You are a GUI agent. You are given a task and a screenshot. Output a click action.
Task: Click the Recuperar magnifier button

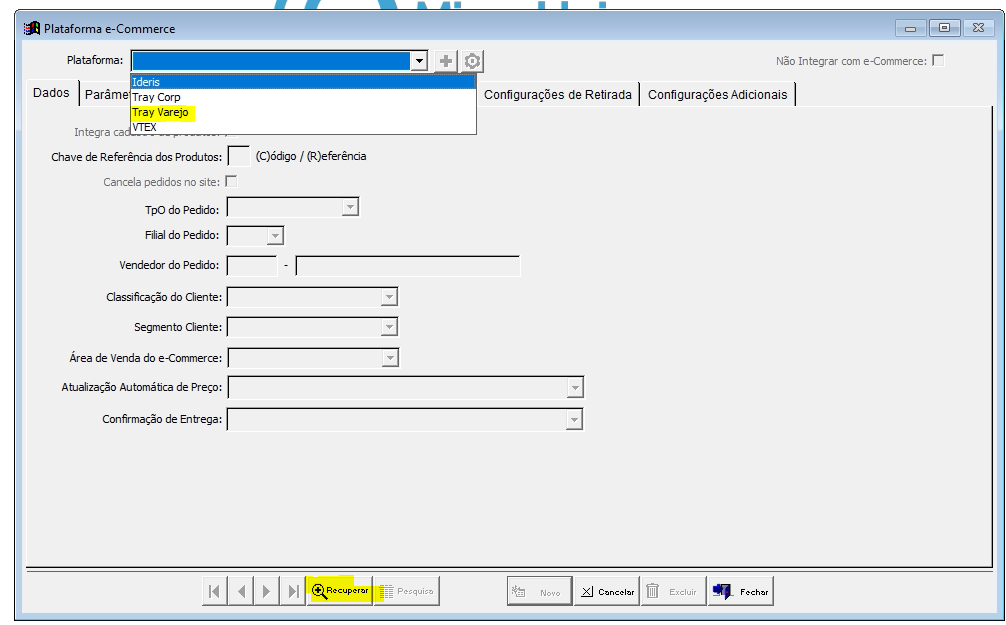340,591
